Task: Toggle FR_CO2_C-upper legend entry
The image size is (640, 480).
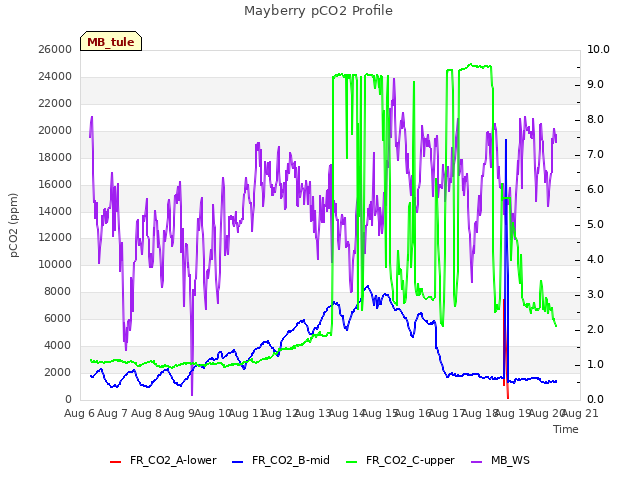Action: pos(400,460)
